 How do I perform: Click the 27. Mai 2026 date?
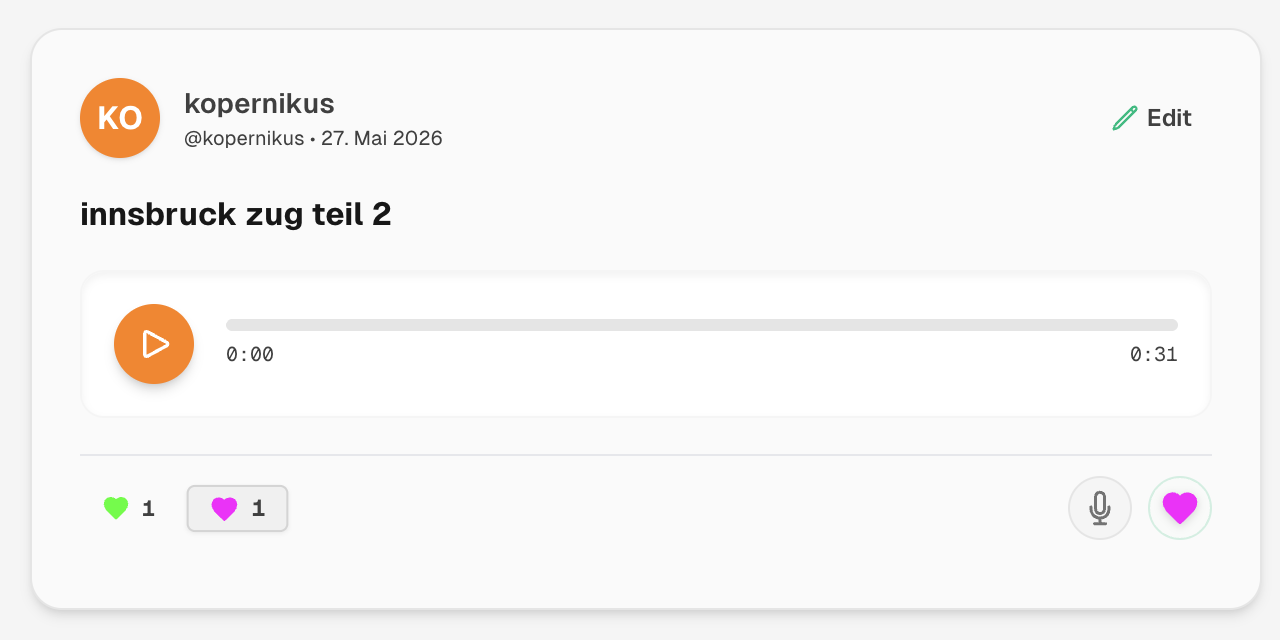pyautogui.click(x=382, y=138)
